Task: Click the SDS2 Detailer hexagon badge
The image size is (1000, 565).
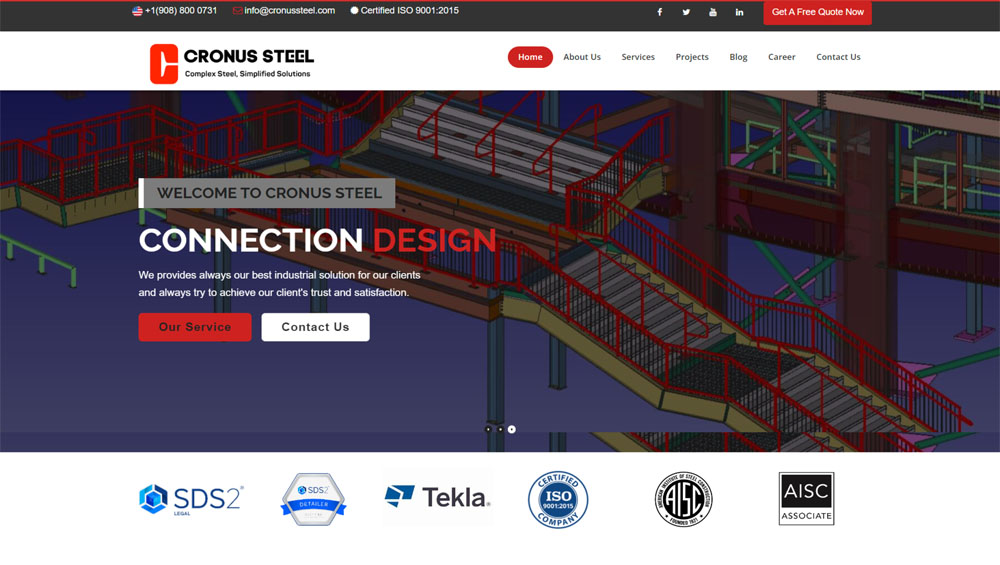Action: (x=313, y=499)
